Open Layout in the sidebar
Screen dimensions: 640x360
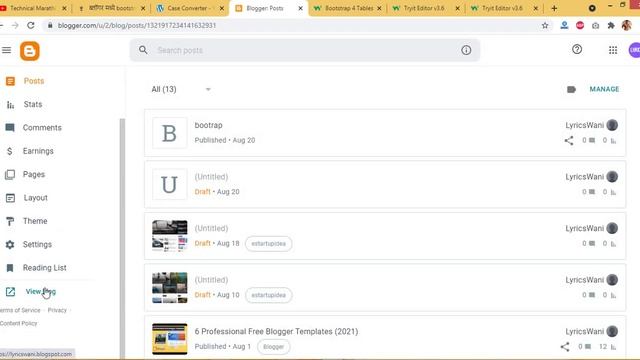pos(36,198)
